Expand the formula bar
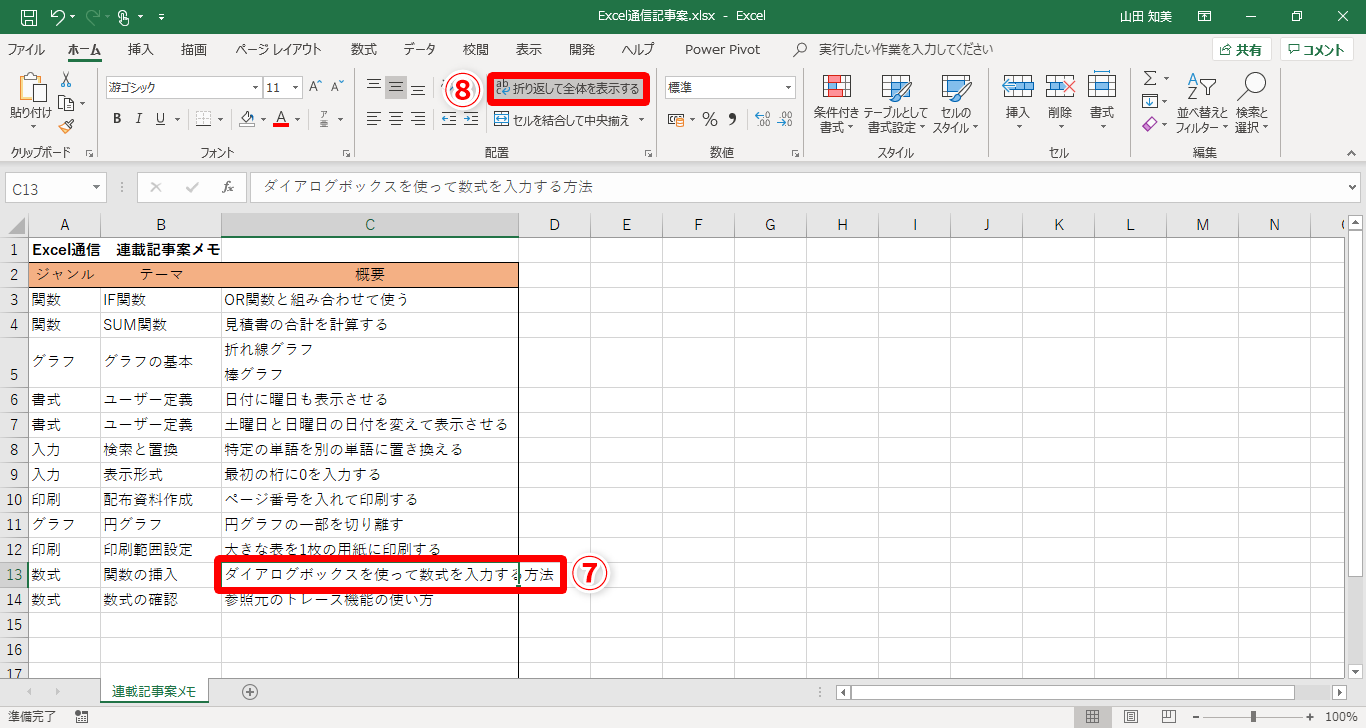The height and width of the screenshot is (728, 1366). [x=1353, y=187]
